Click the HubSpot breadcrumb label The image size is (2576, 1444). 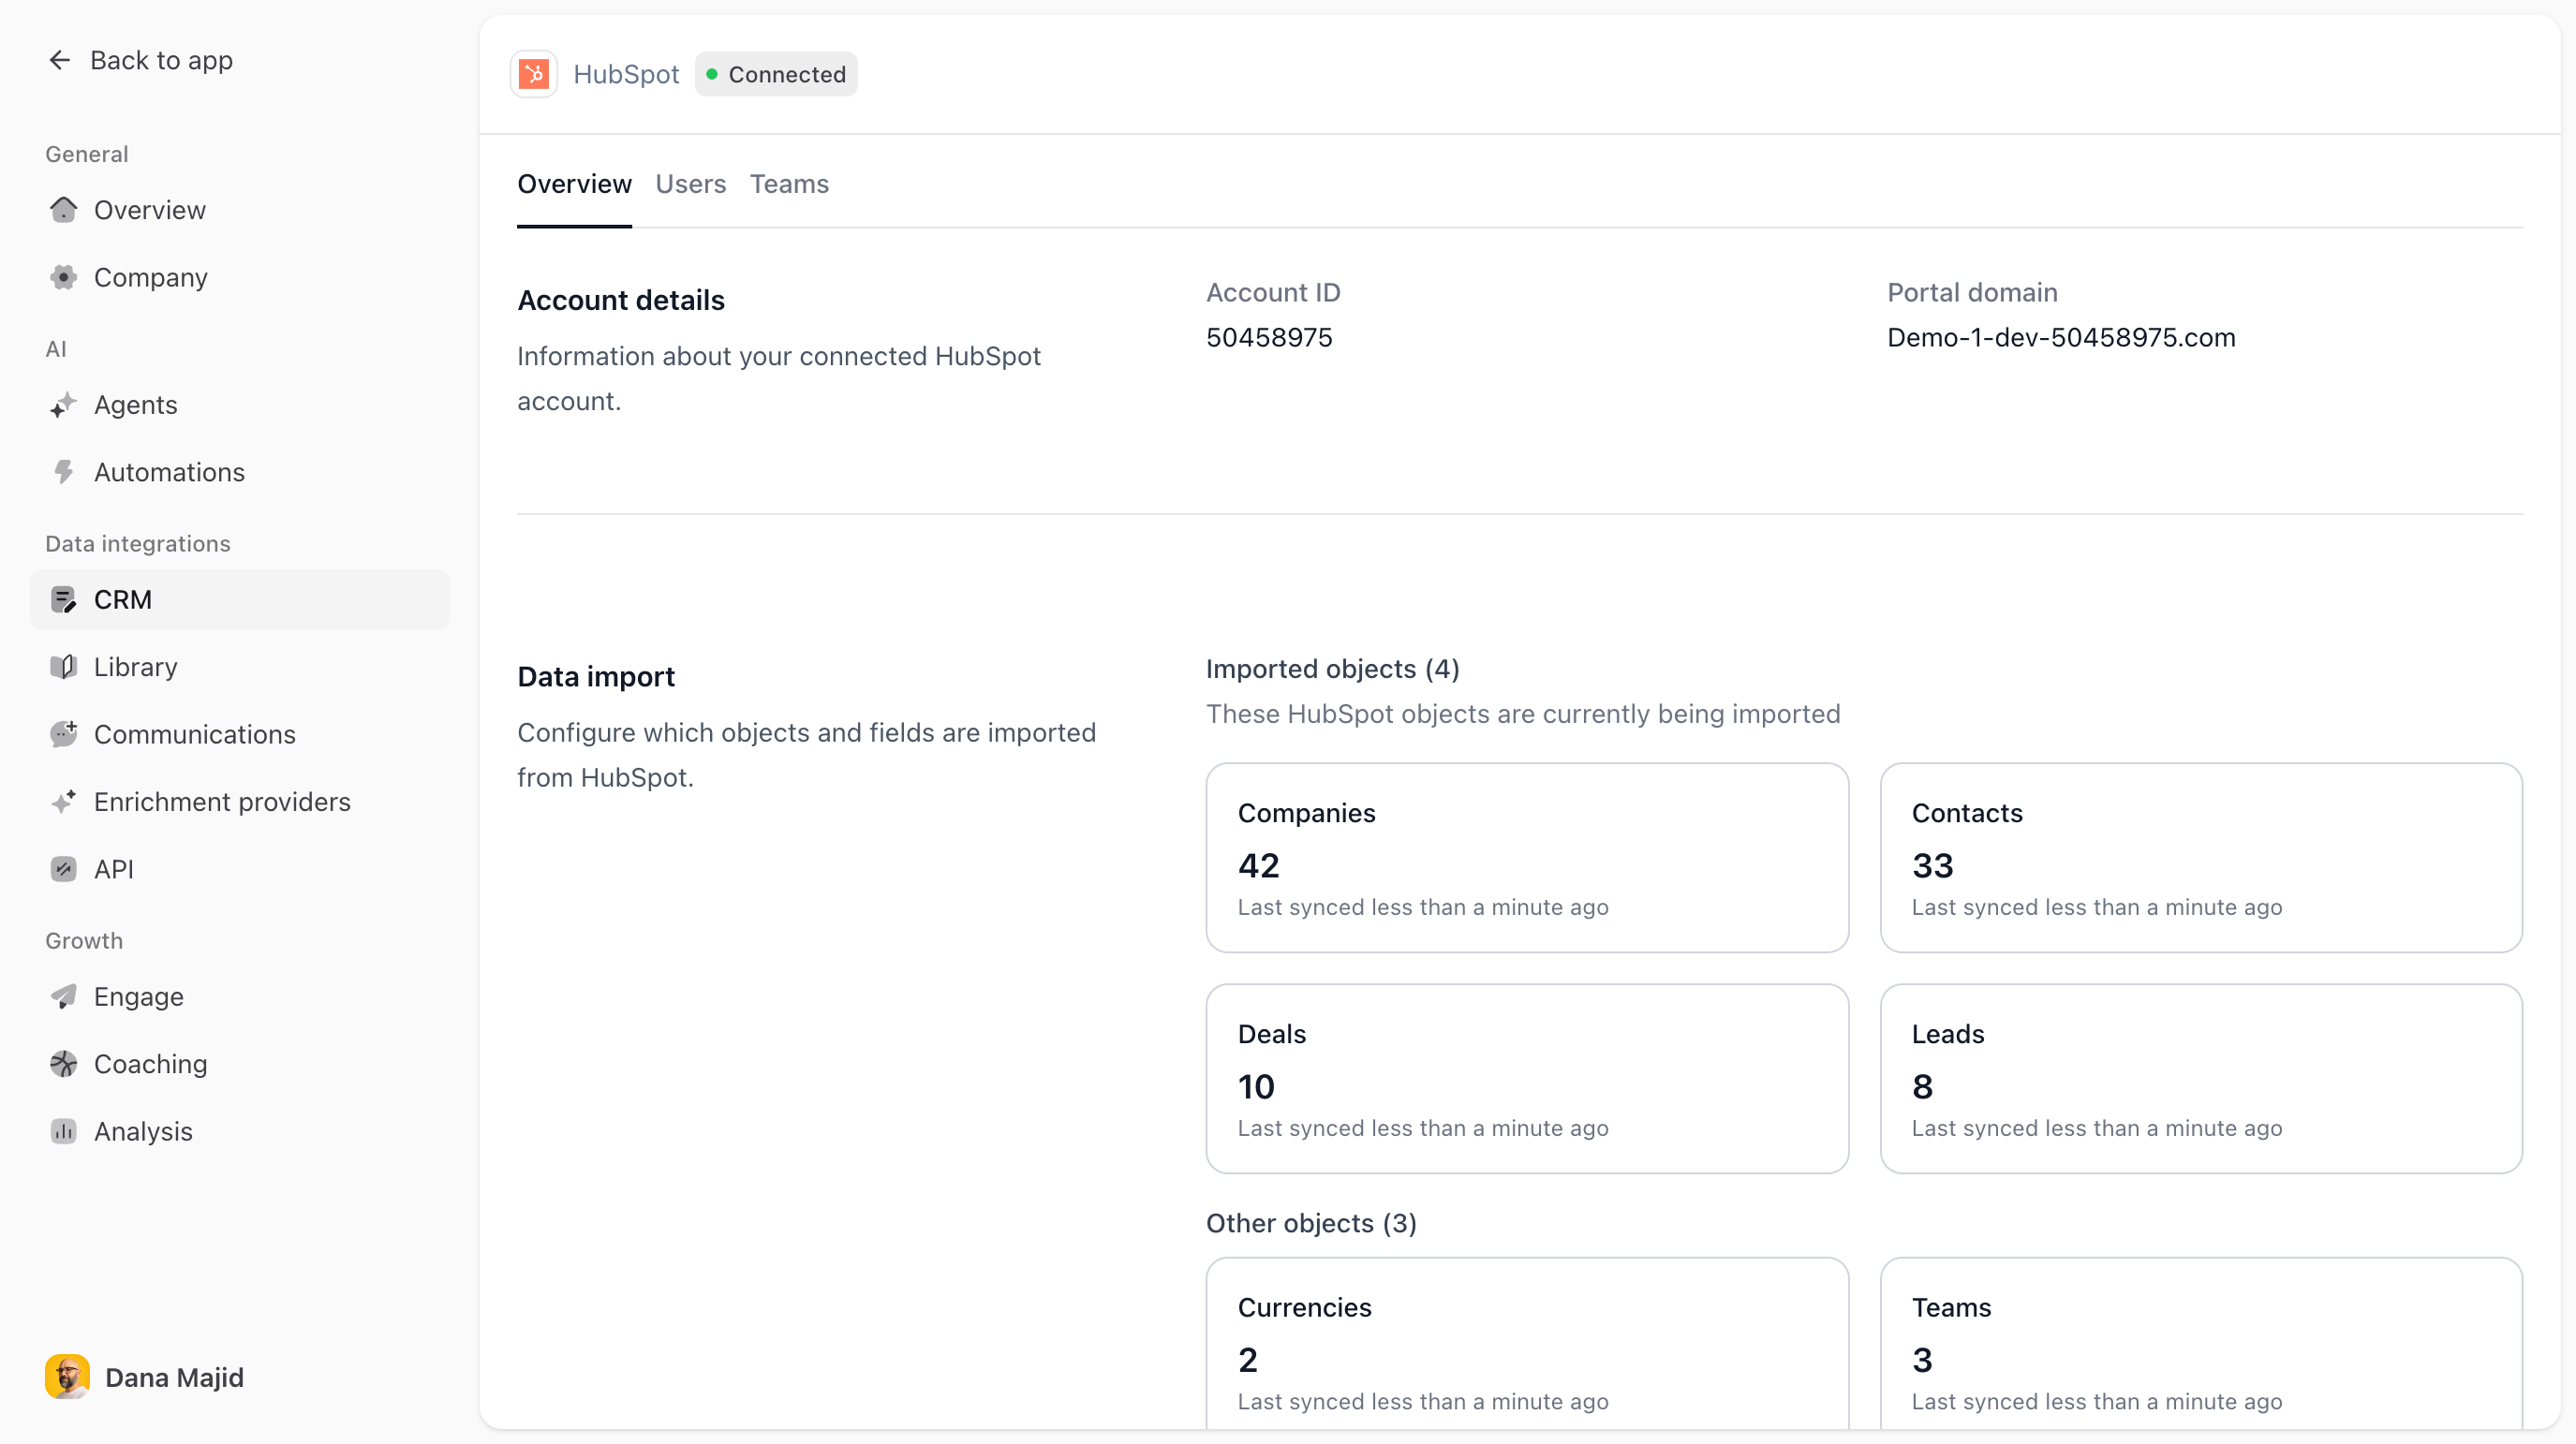pos(626,74)
